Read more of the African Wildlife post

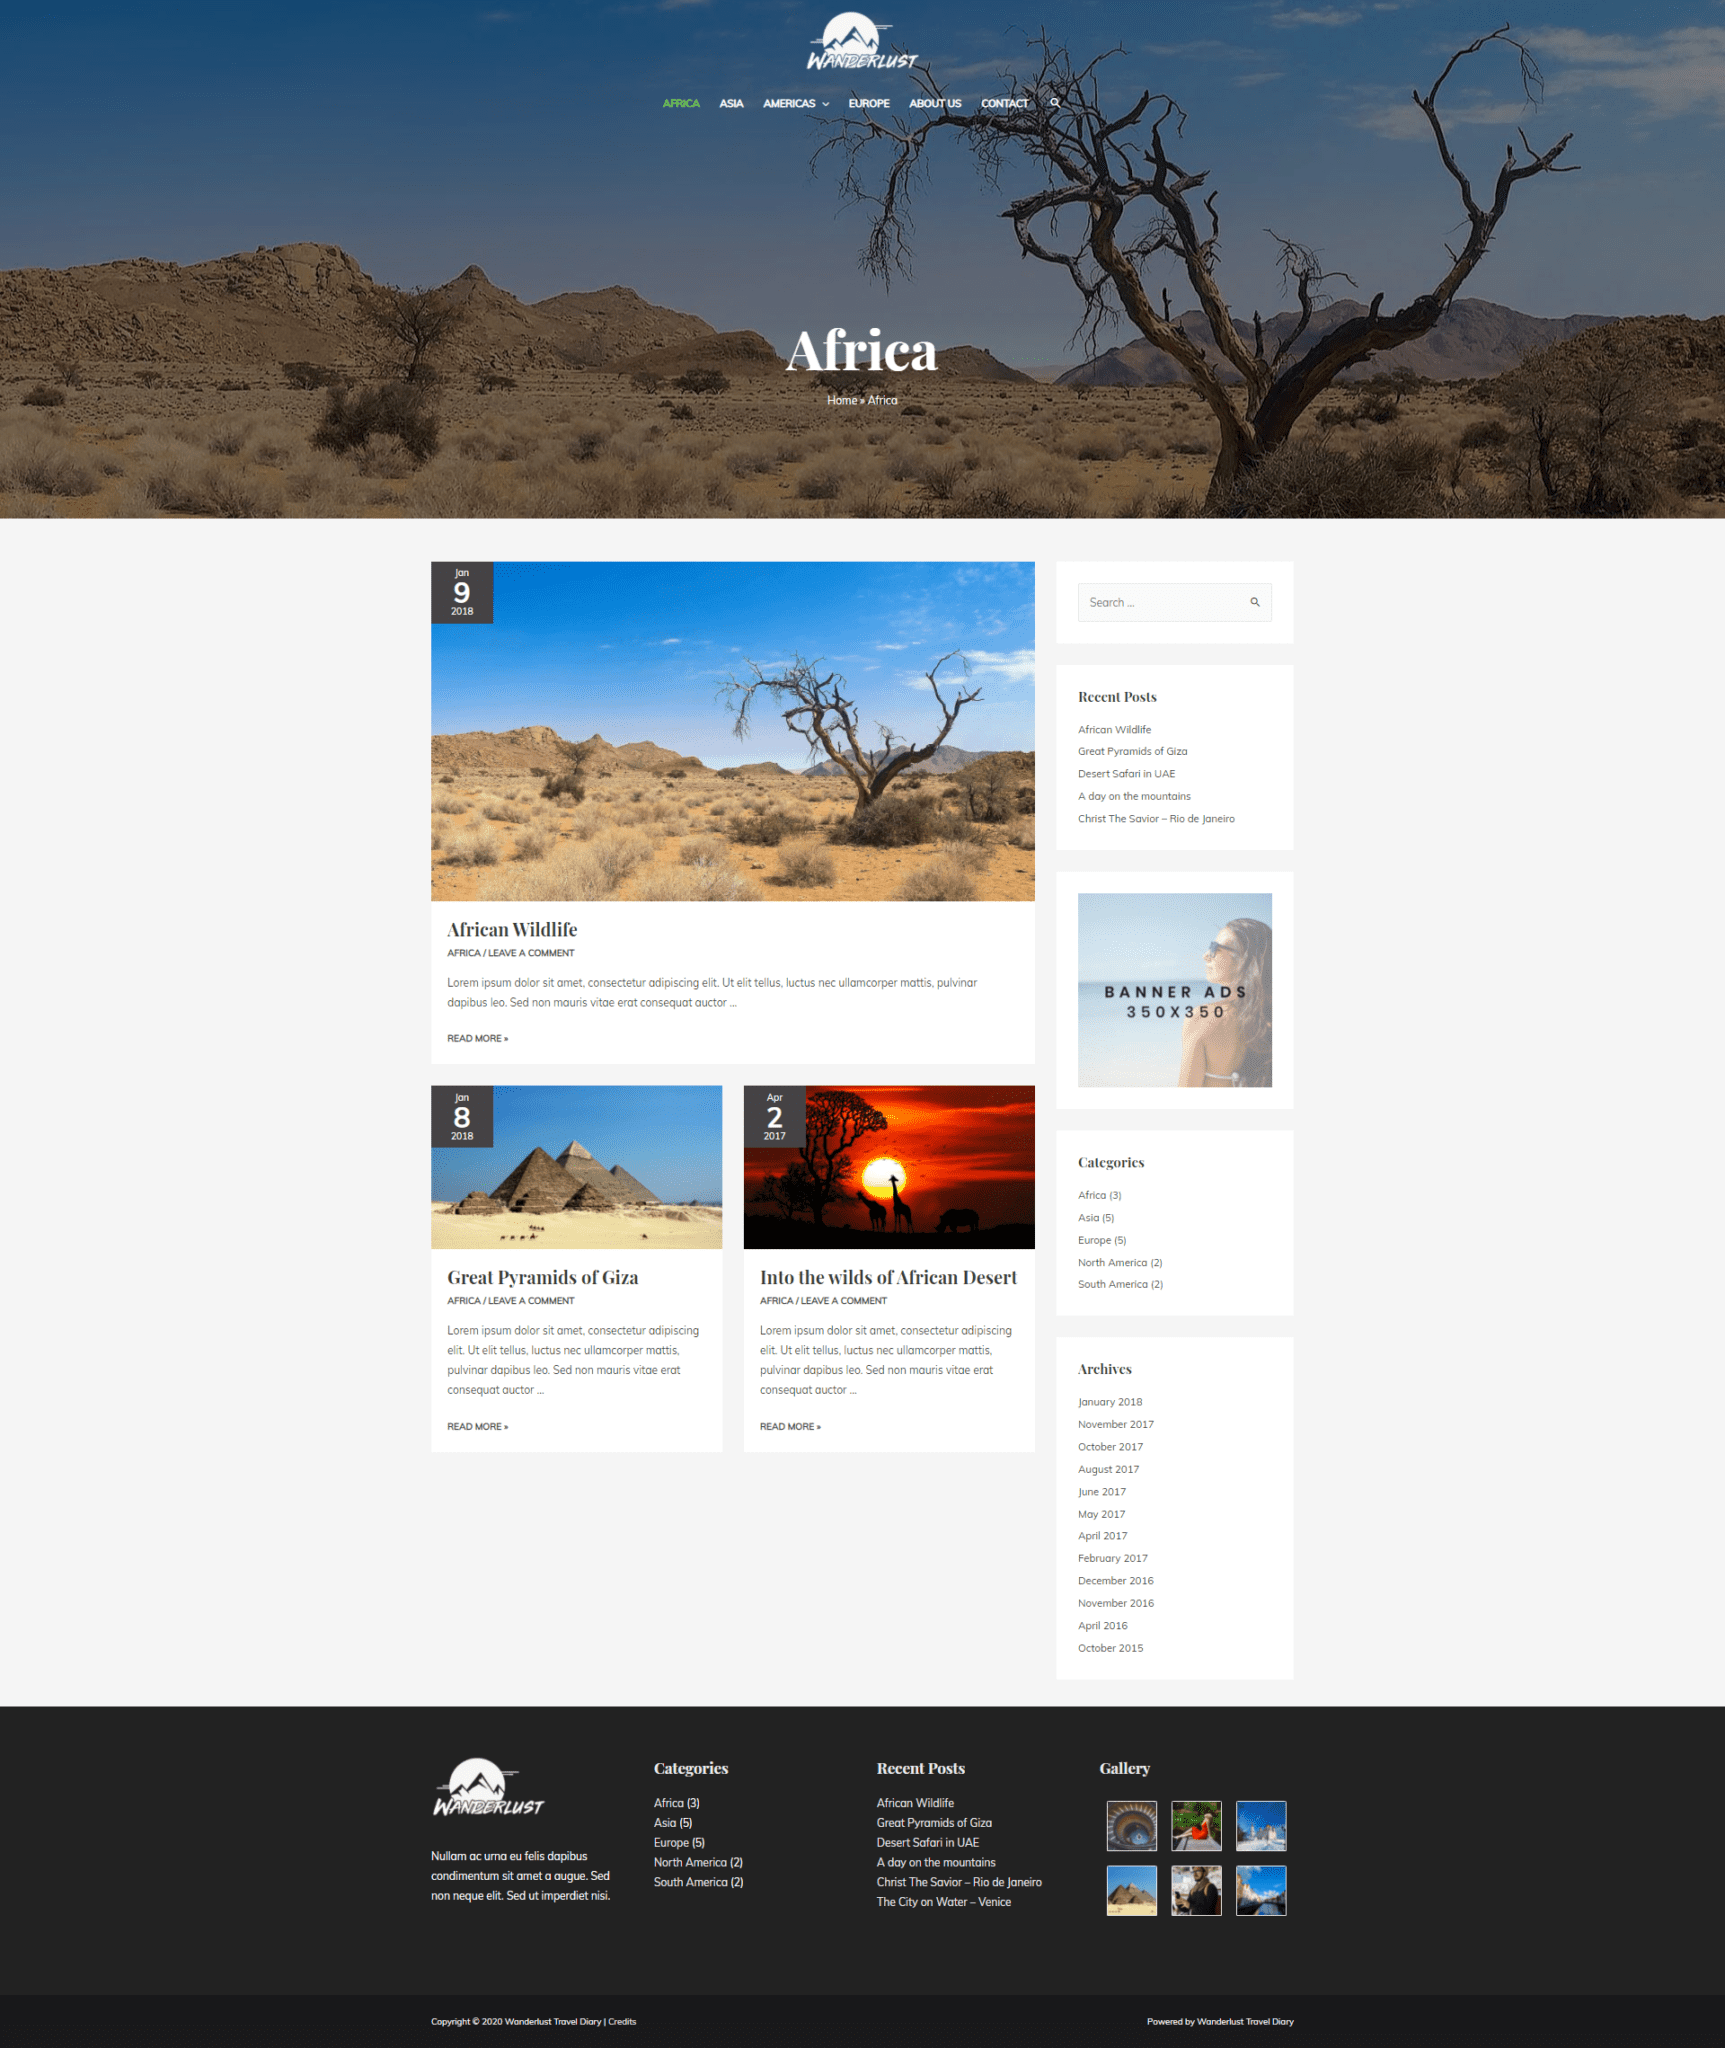pos(478,1038)
